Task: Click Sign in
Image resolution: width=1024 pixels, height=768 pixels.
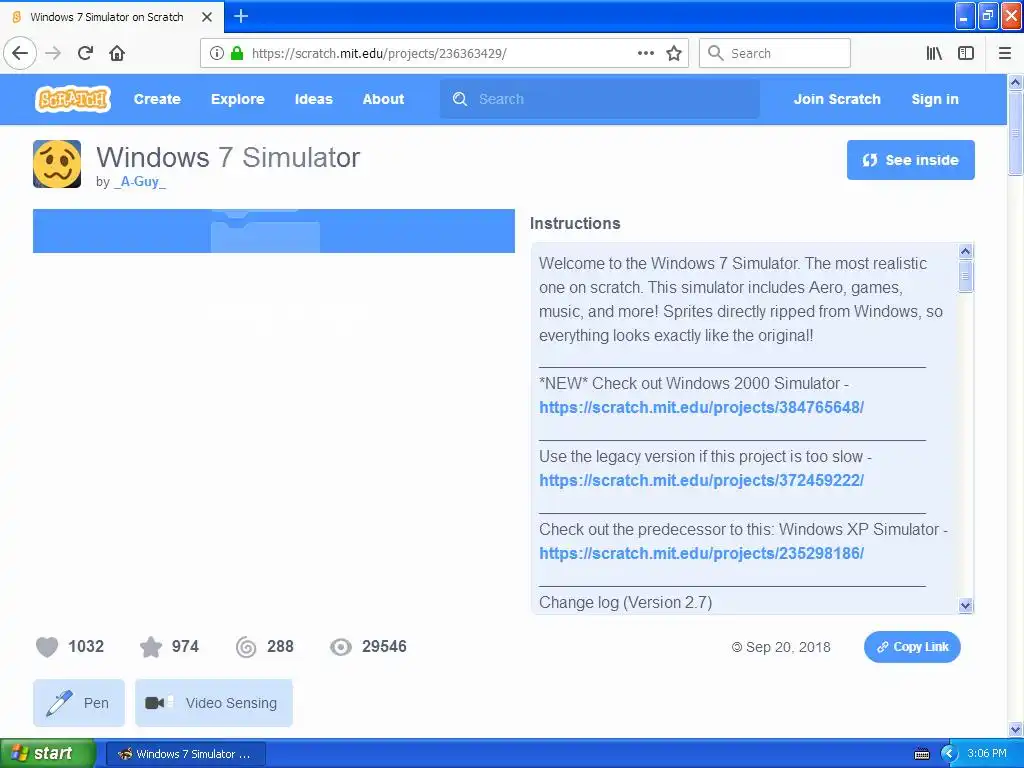Action: pyautogui.click(x=935, y=99)
